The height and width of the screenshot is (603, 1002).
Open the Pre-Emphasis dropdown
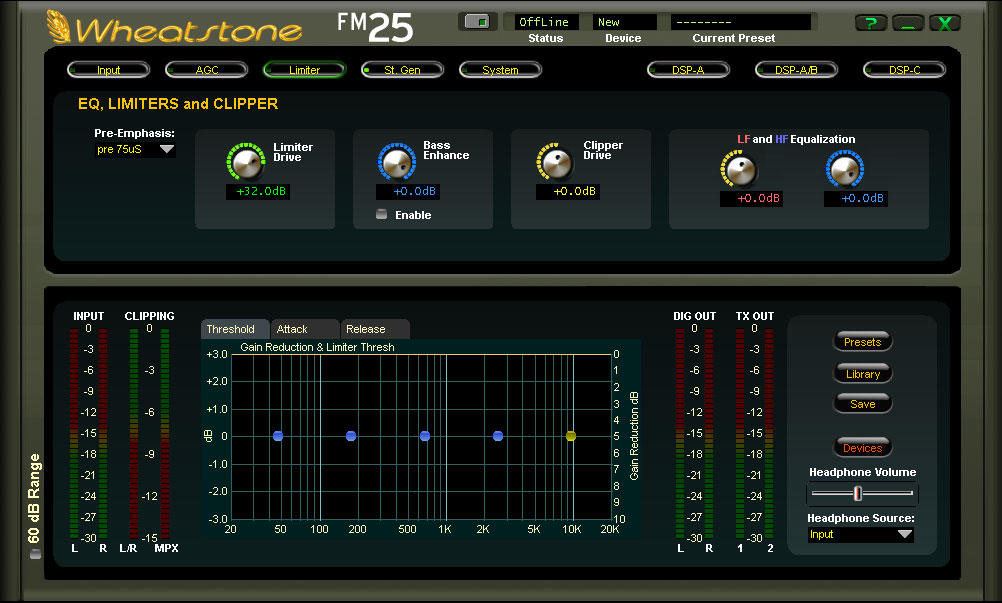pyautogui.click(x=135, y=150)
